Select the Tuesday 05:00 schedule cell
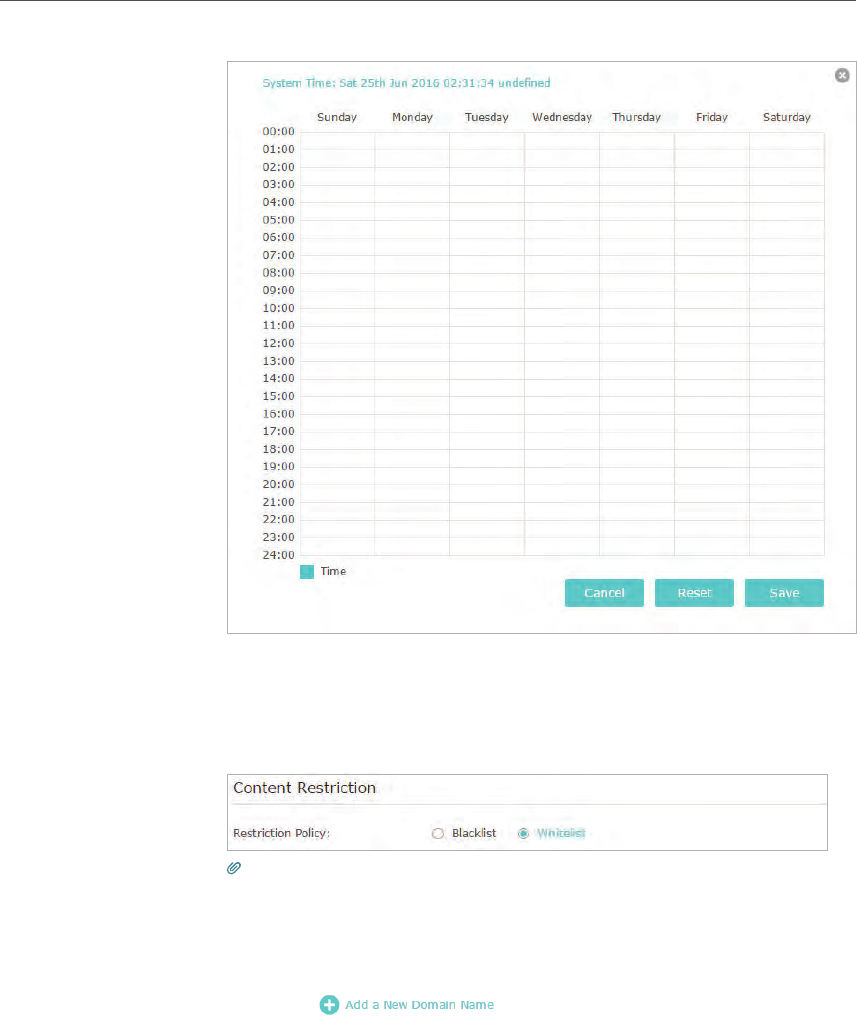This screenshot has height=1018, width=857. pyautogui.click(x=487, y=229)
